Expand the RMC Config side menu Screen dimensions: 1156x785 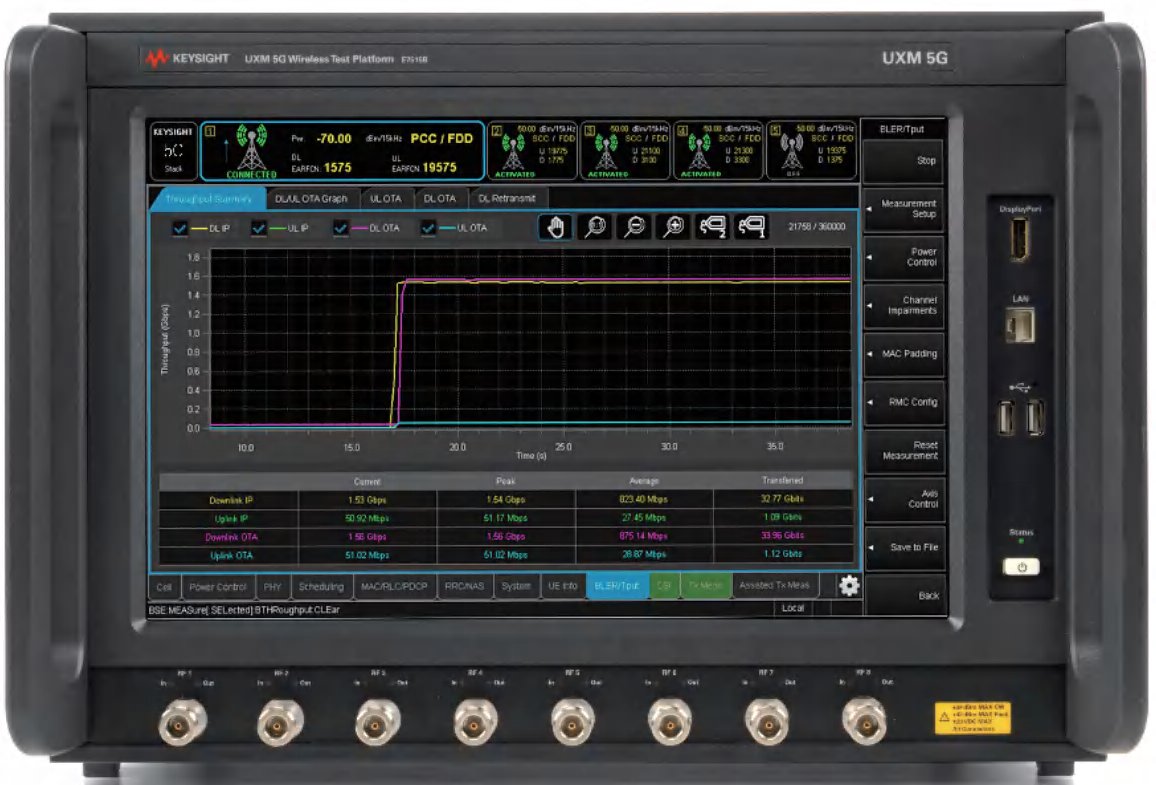point(904,402)
